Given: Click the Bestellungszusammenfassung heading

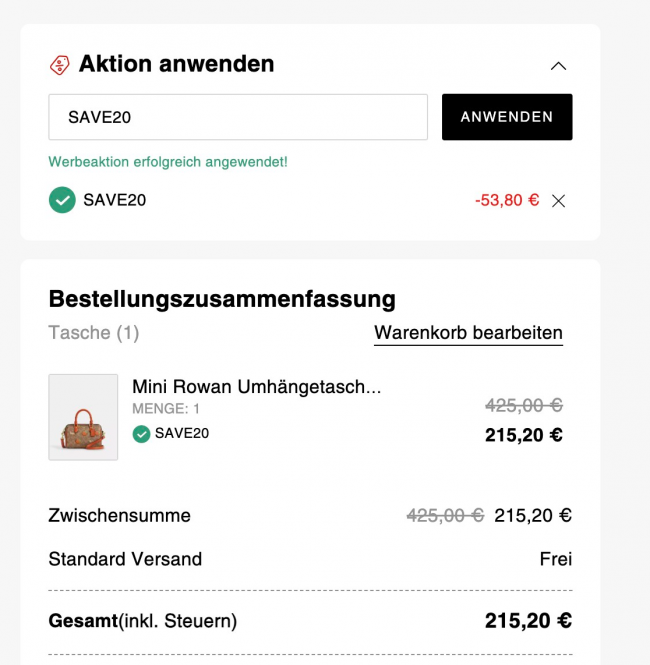Looking at the screenshot, I should click(222, 299).
